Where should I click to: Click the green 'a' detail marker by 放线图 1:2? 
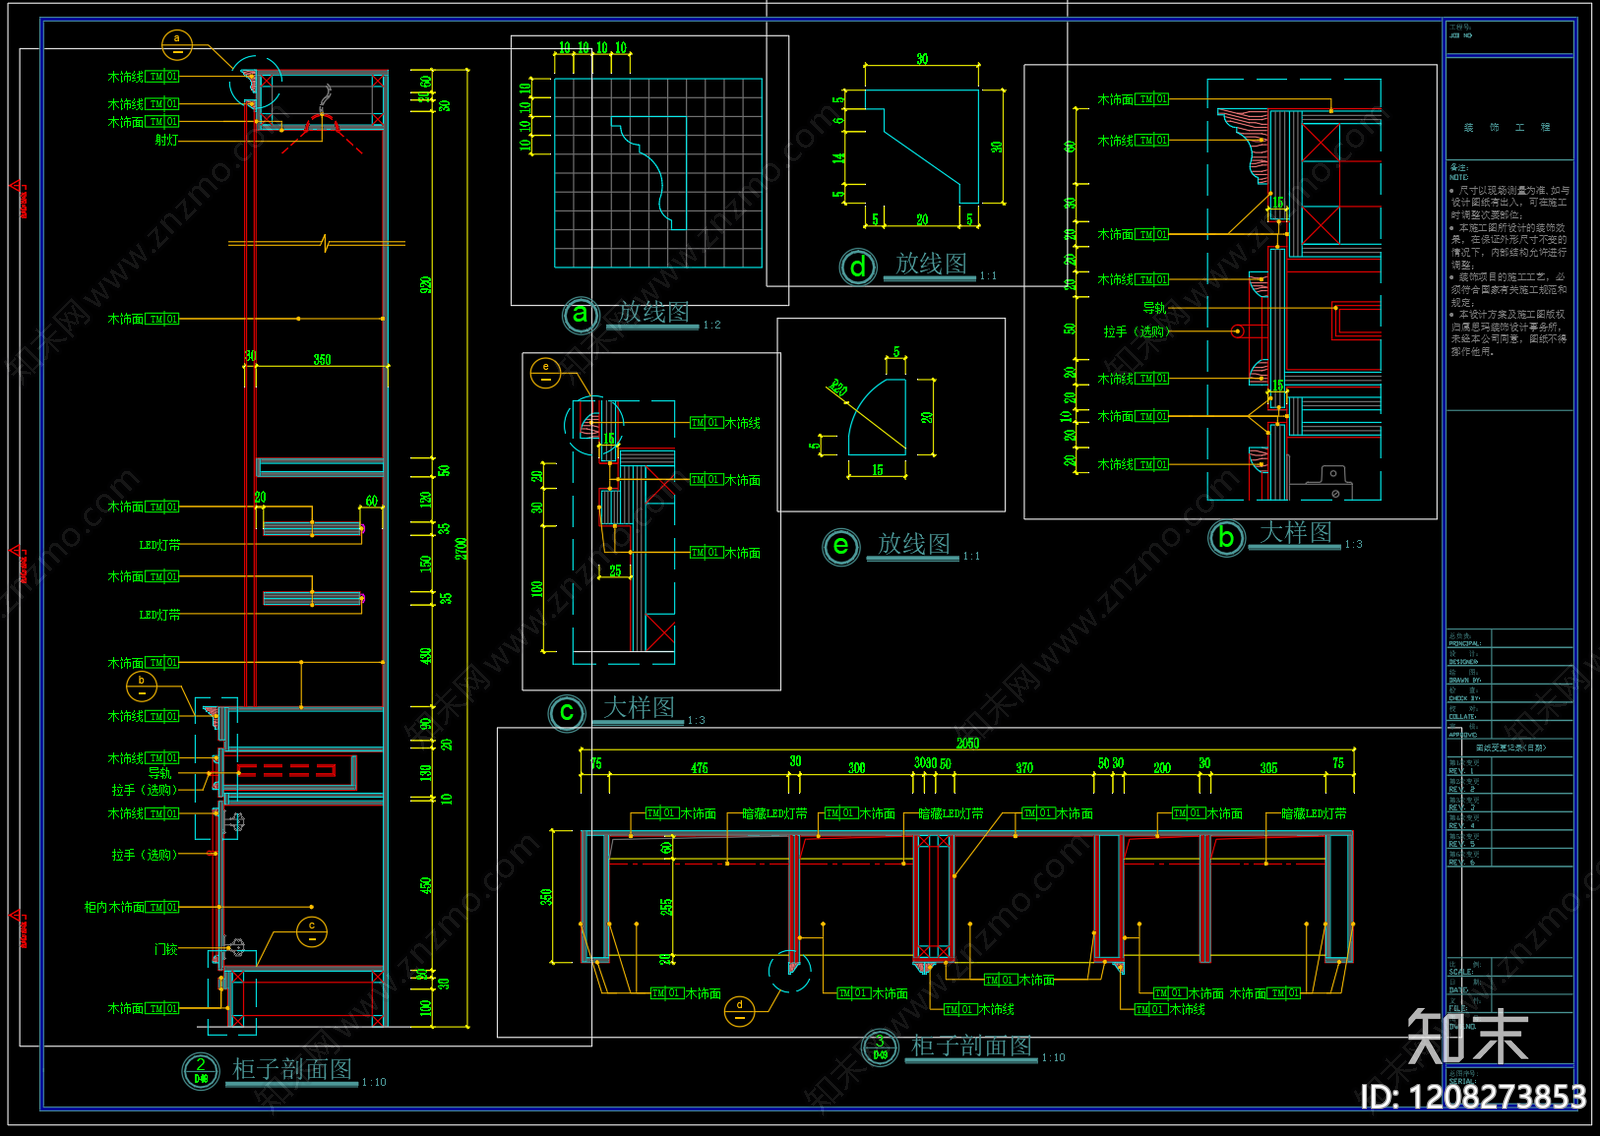581,315
